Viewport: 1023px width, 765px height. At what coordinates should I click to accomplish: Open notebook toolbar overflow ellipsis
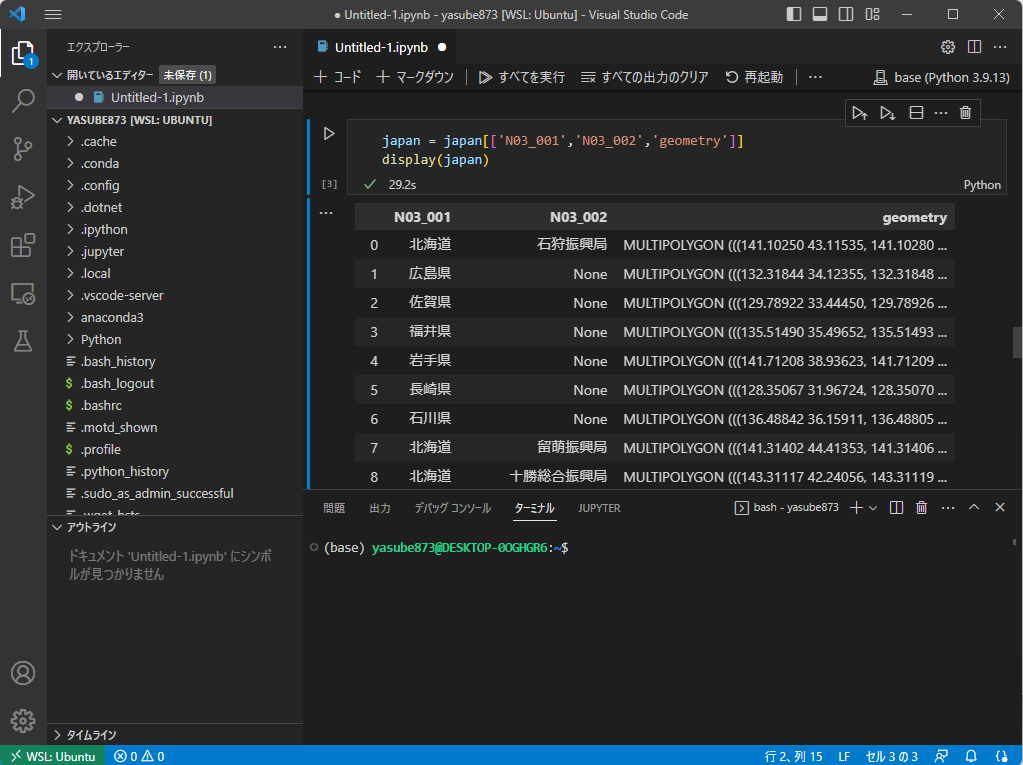point(815,77)
